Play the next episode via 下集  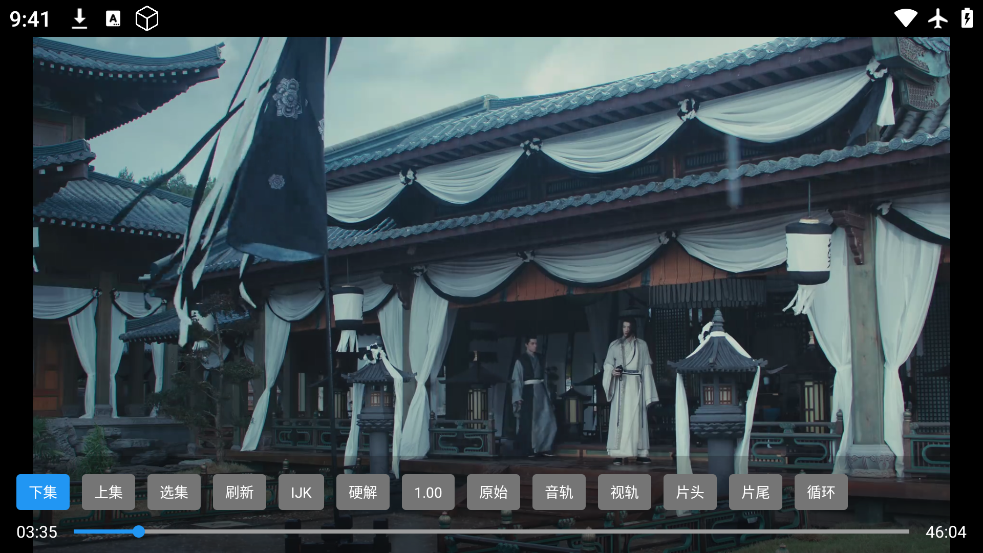[x=43, y=492]
